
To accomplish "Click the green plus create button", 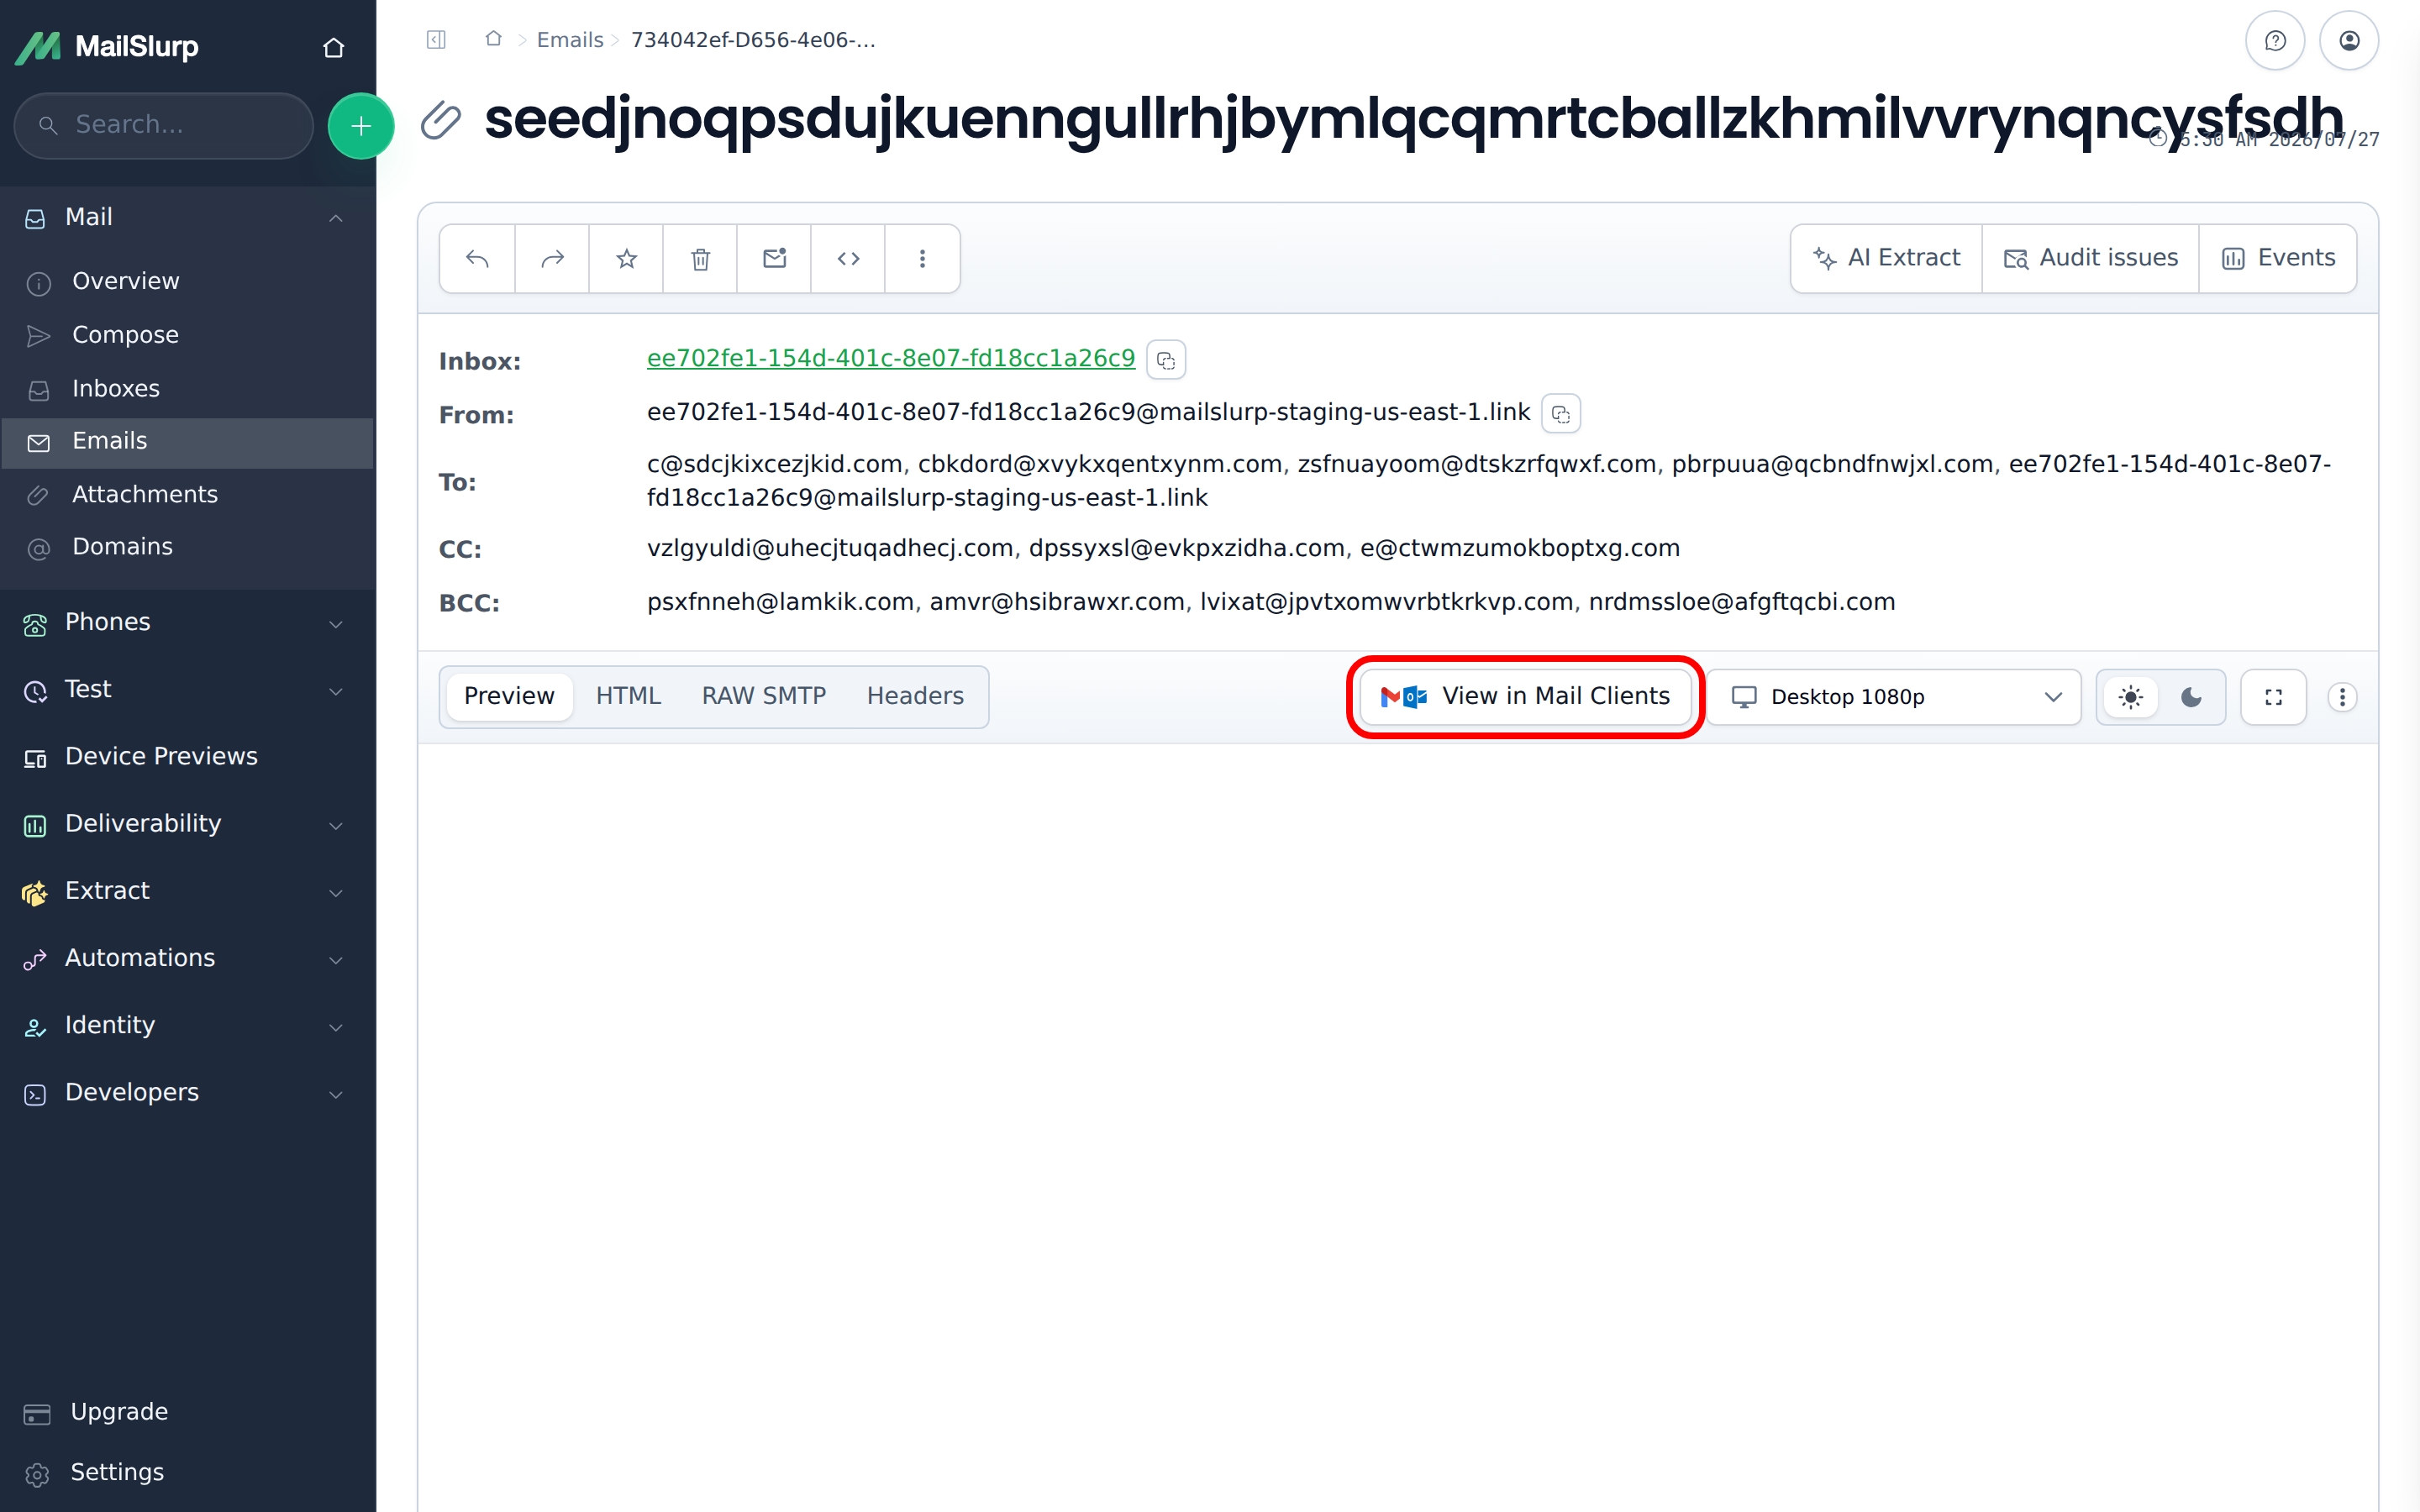I will coord(361,126).
